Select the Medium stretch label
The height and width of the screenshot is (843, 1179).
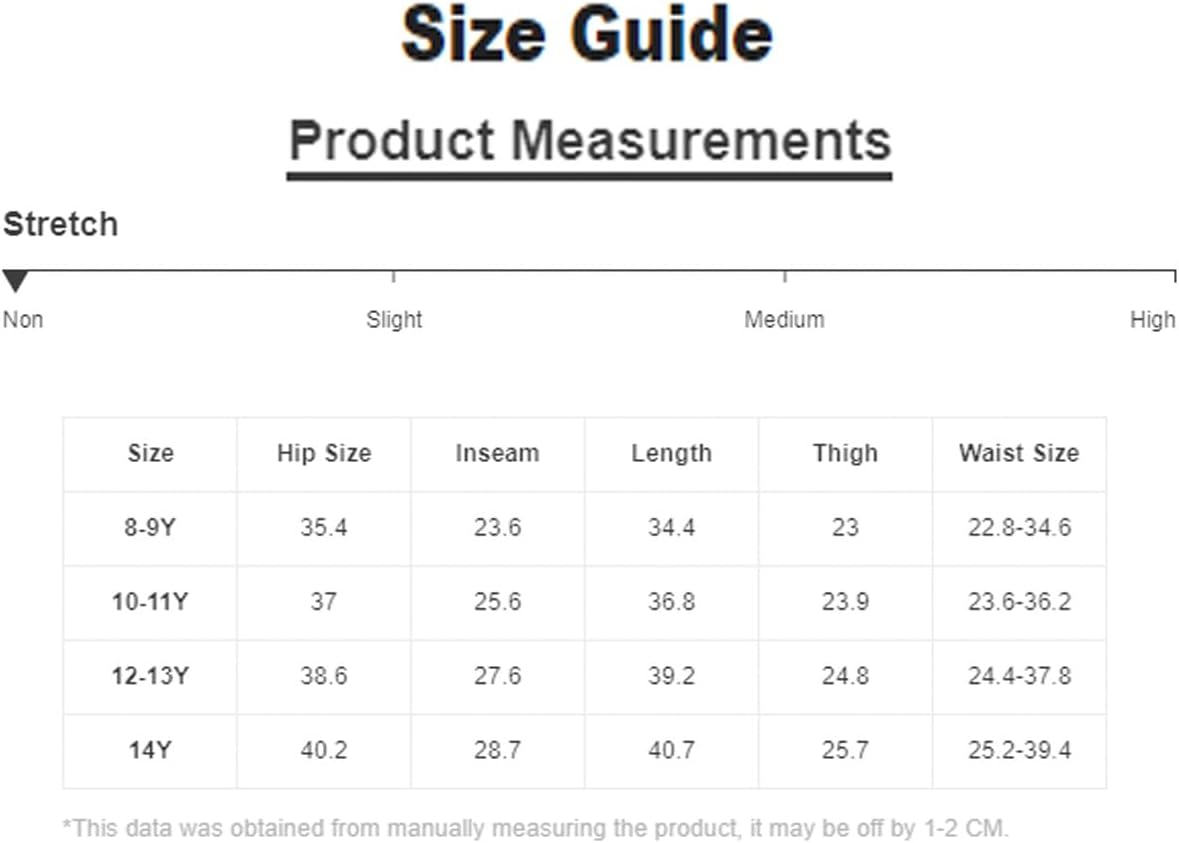[784, 320]
